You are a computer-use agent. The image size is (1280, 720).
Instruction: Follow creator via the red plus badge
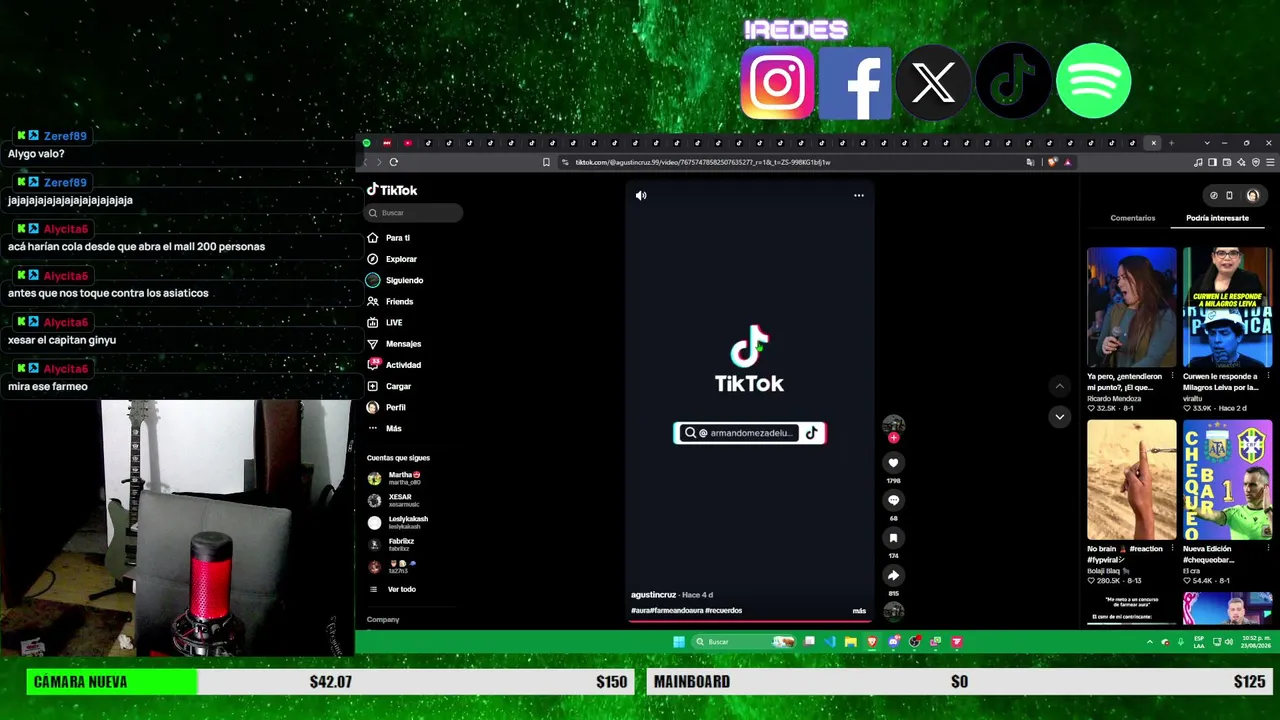893,437
